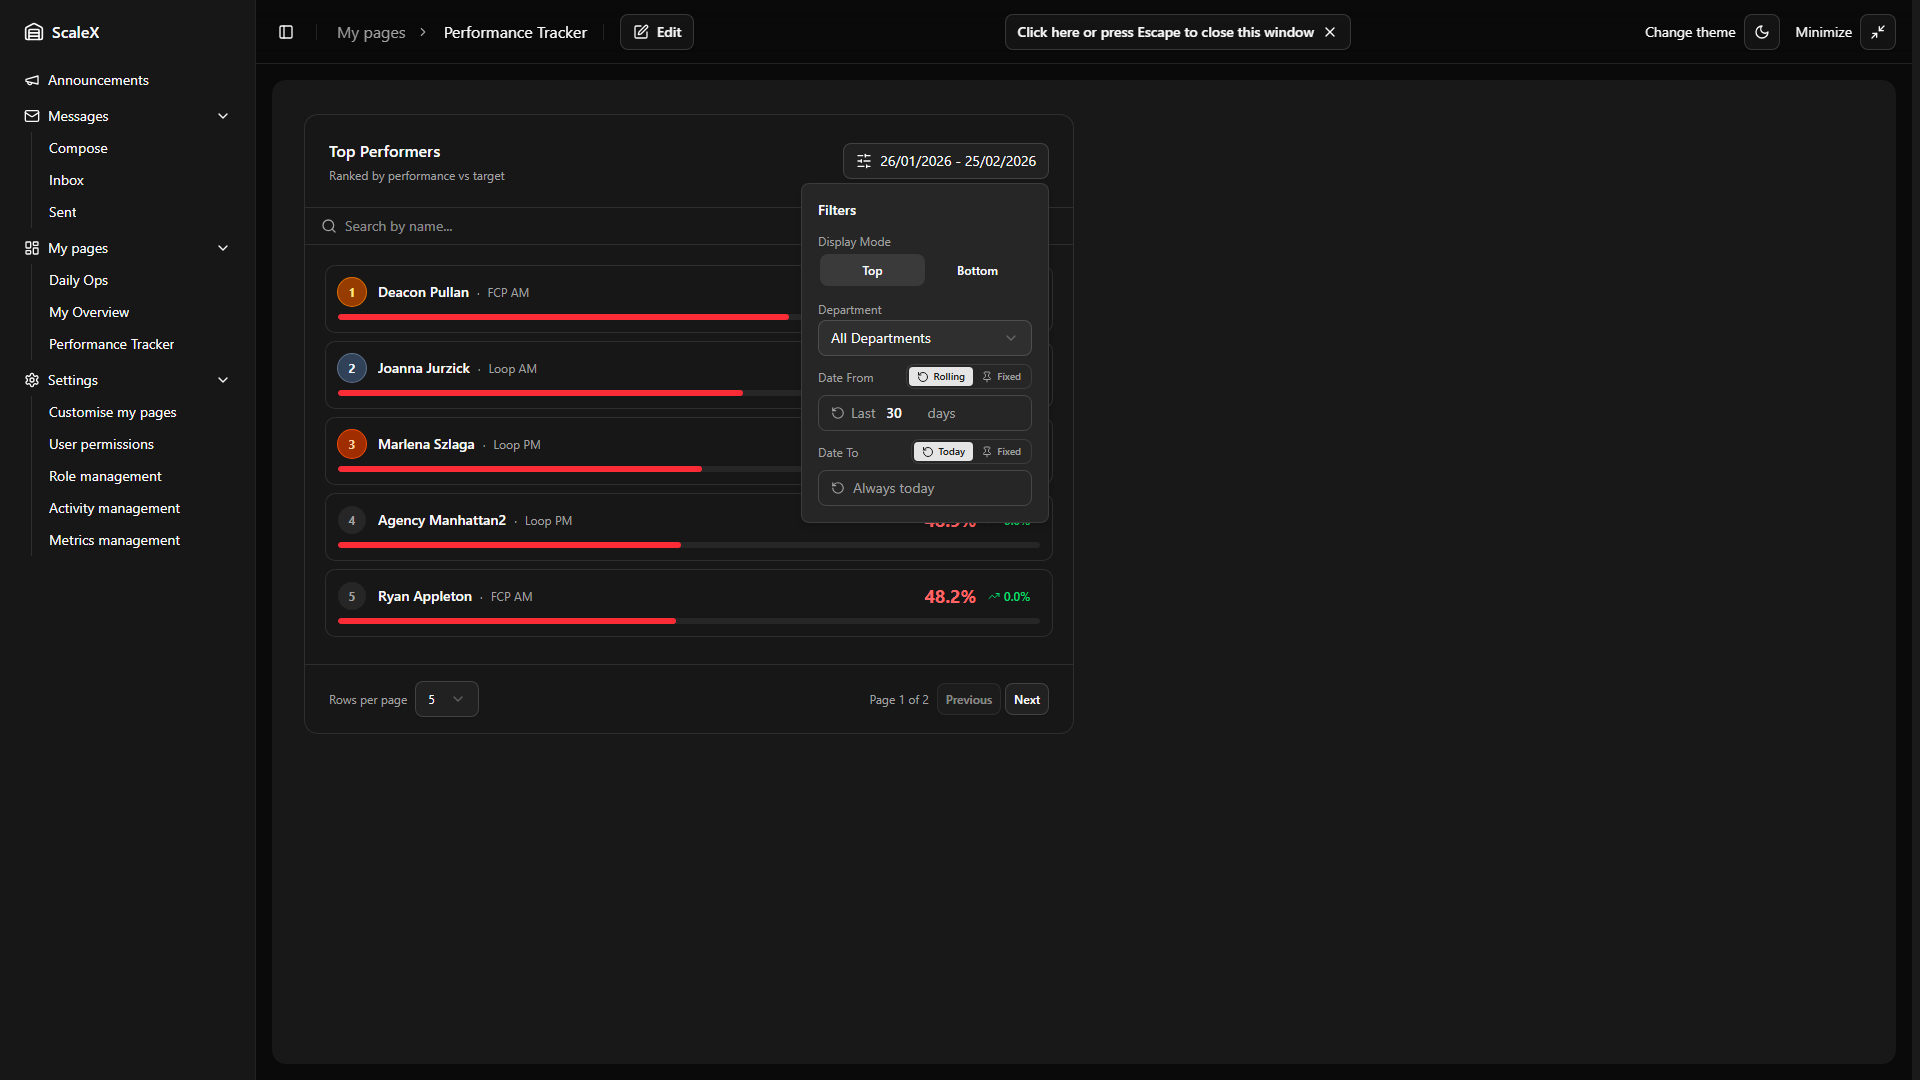Click the Announcements megaphone icon

coord(32,80)
